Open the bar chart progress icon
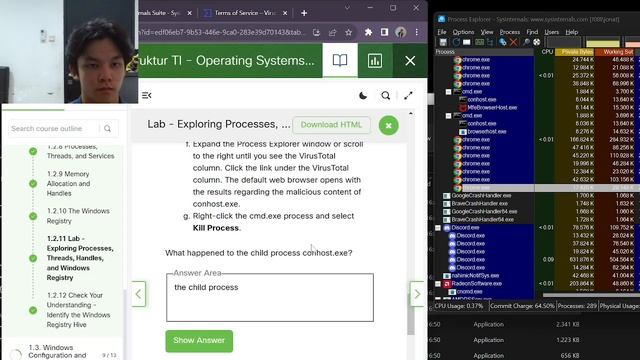640x360 pixels. [x=375, y=60]
